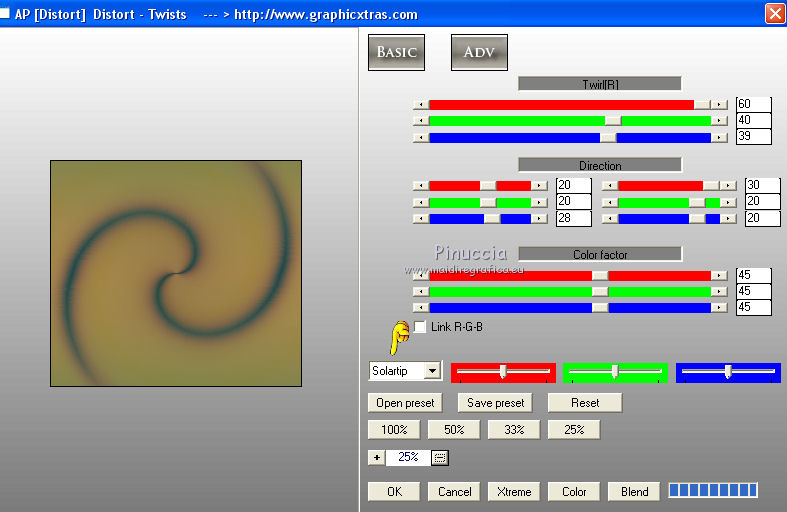The width and height of the screenshot is (787, 512).
Task: Click left arrow of first red Direction slider
Action: (x=421, y=186)
